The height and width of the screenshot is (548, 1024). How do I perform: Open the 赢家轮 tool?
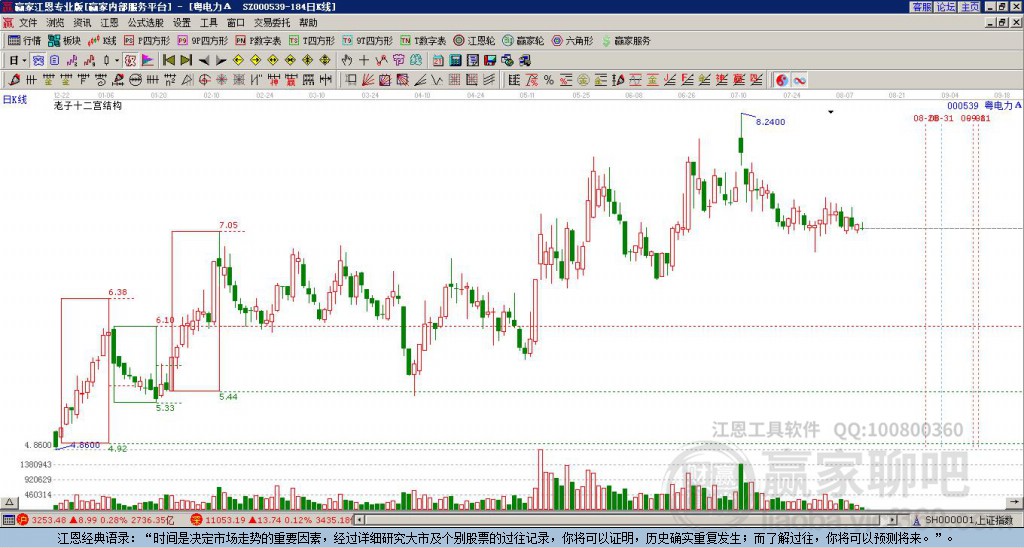523,40
